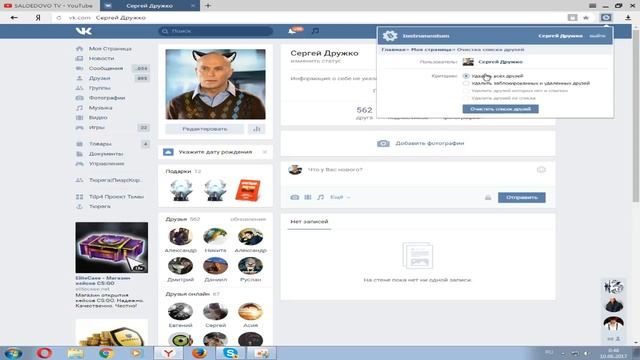
Task: Click the VK search field
Action: pos(216,31)
